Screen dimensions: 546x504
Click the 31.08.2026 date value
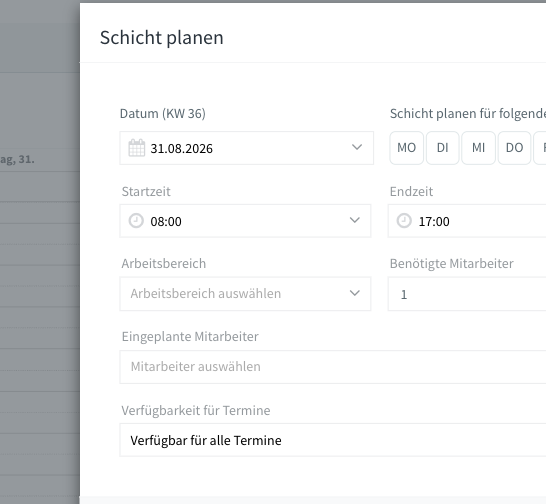(x=181, y=149)
